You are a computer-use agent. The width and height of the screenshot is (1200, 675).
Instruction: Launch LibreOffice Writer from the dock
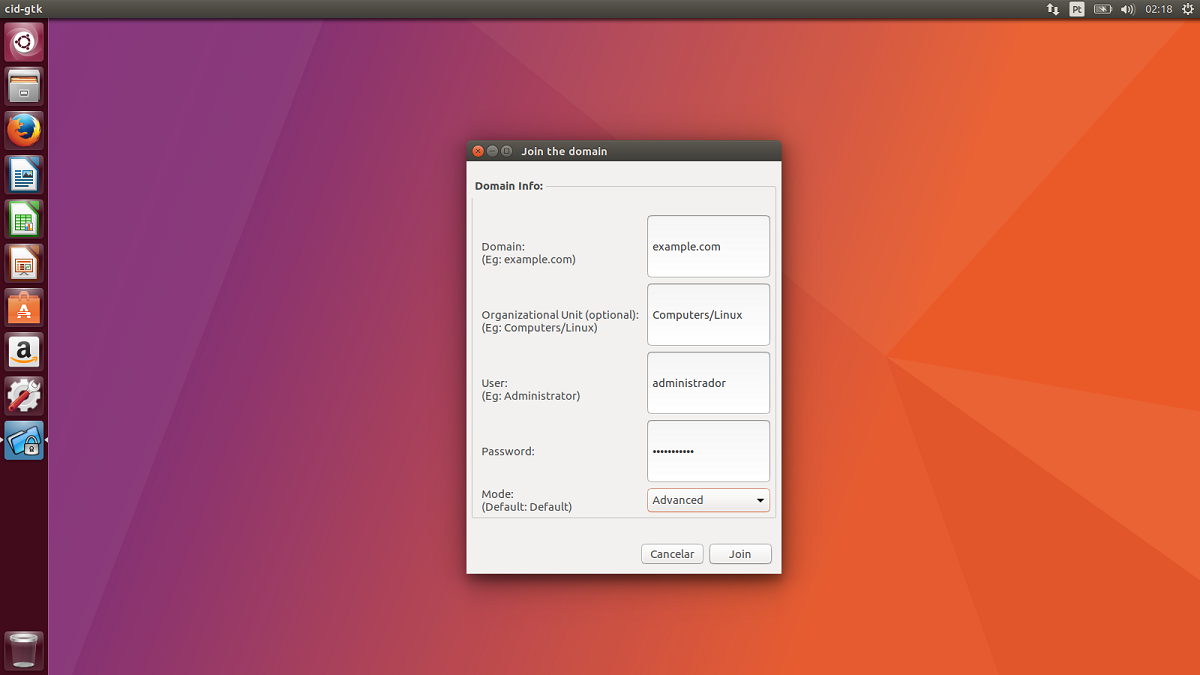point(24,175)
